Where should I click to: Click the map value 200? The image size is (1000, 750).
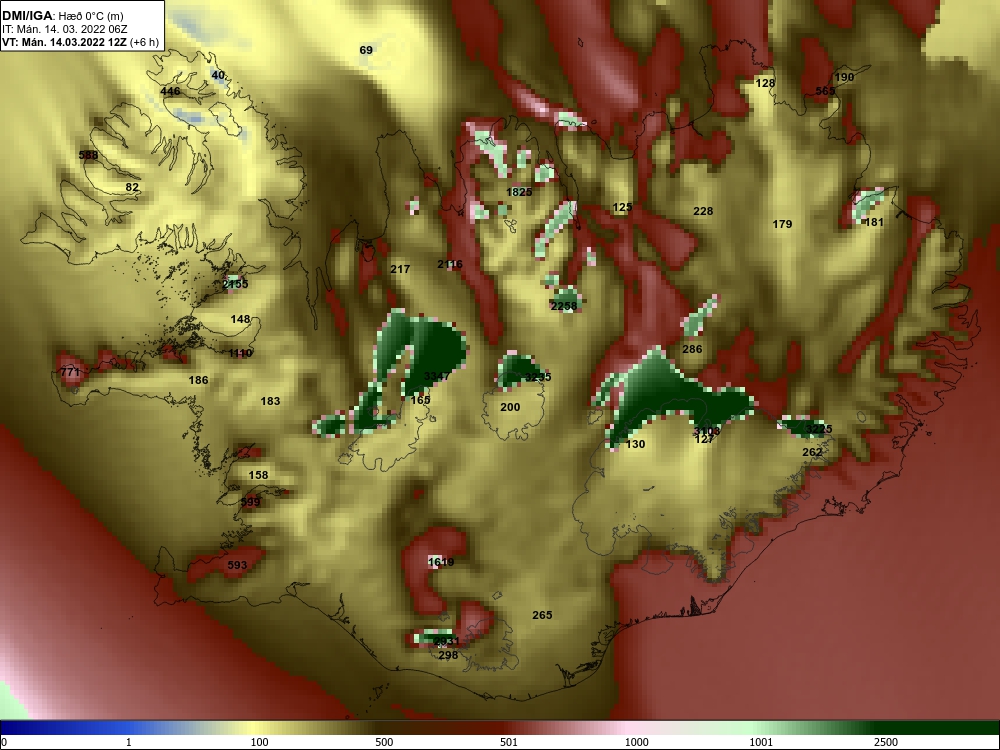(510, 407)
